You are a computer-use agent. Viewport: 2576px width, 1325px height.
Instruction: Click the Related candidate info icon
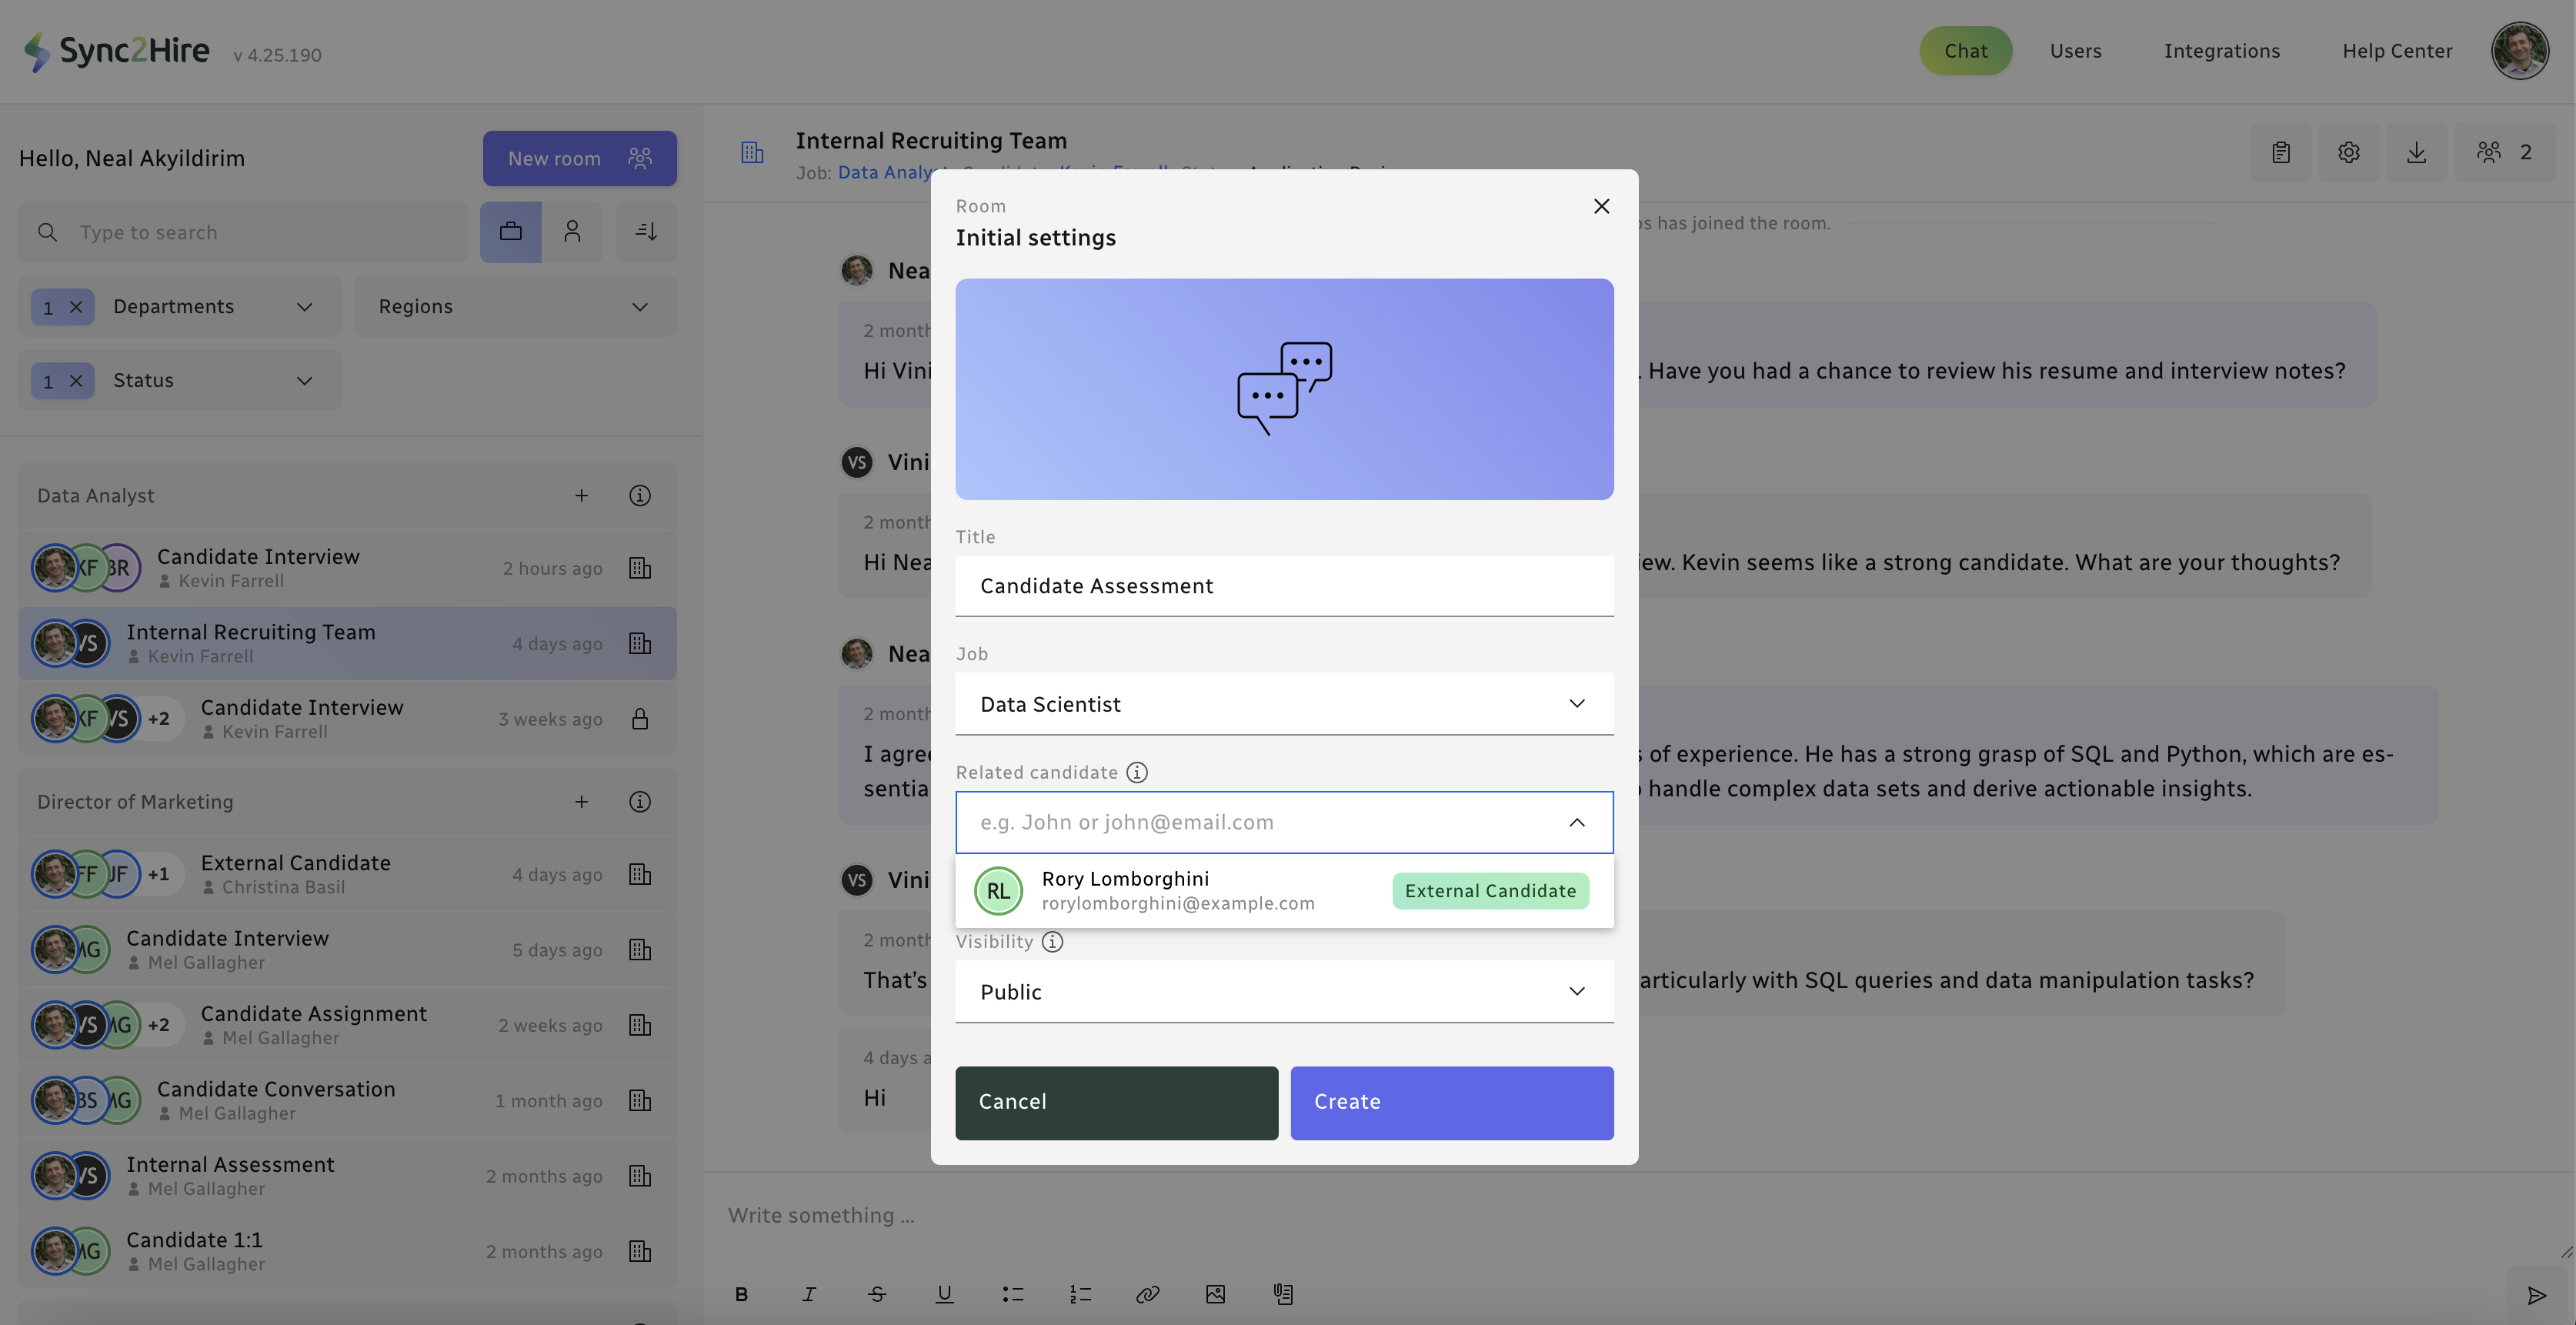(x=1137, y=772)
